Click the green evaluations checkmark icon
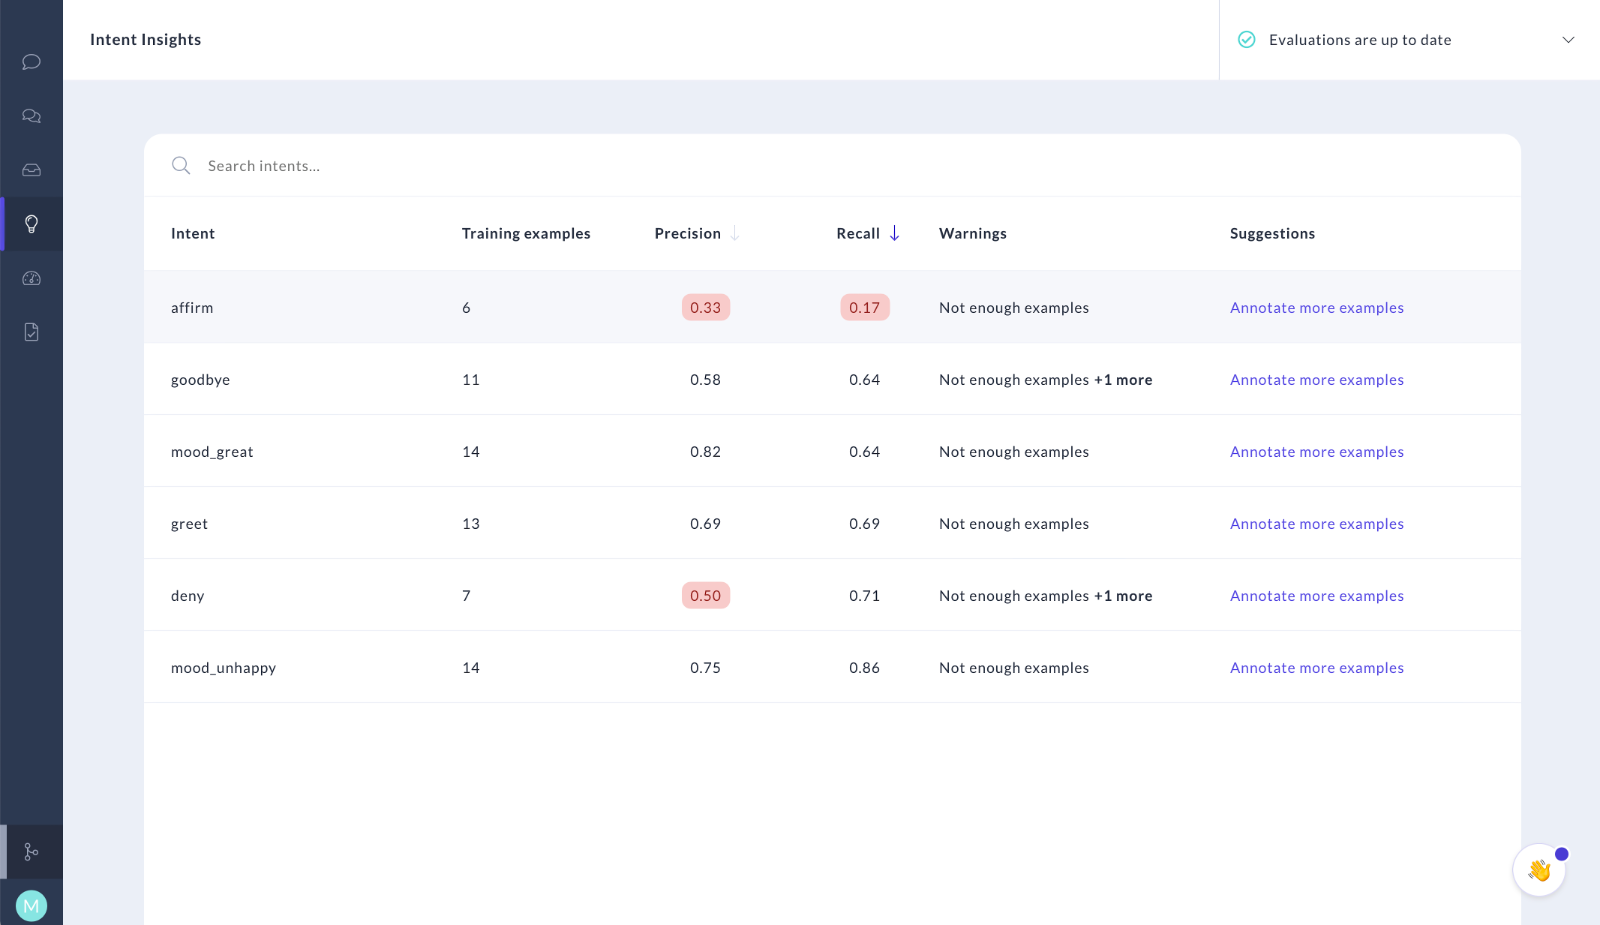Viewport: 1600px width, 925px height. (1247, 39)
